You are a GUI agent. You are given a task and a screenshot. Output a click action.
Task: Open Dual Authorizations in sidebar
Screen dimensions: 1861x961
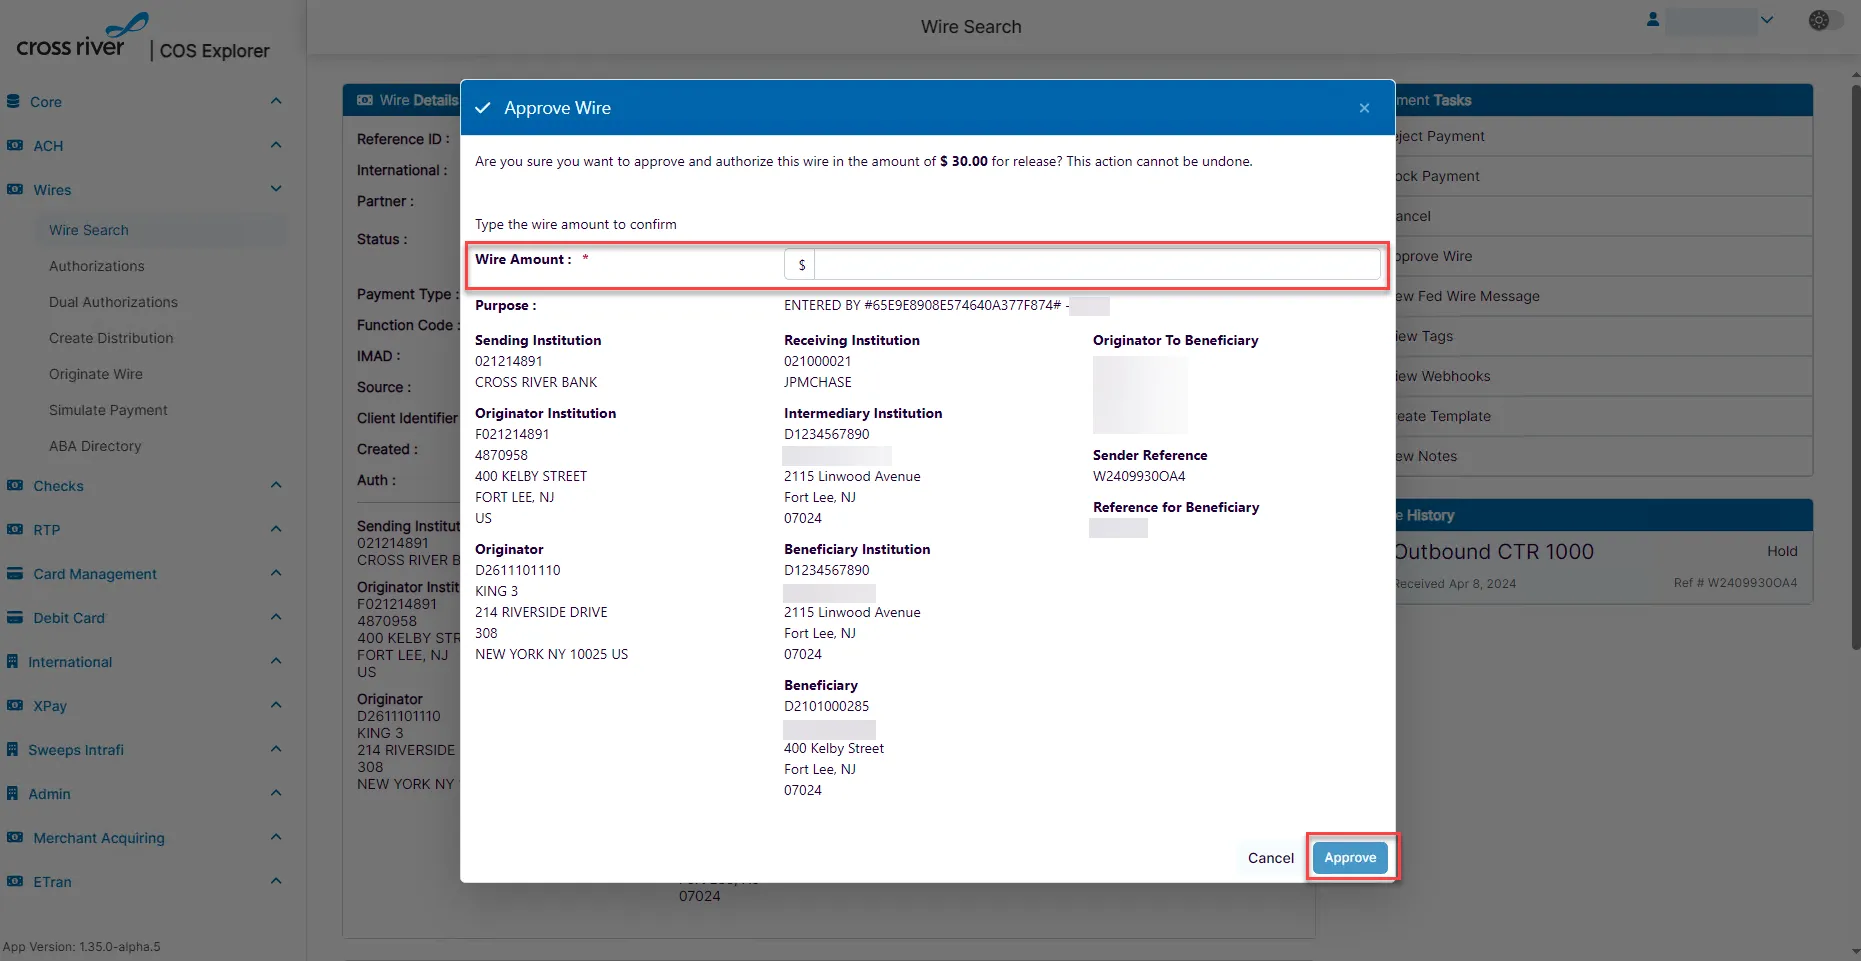point(113,302)
